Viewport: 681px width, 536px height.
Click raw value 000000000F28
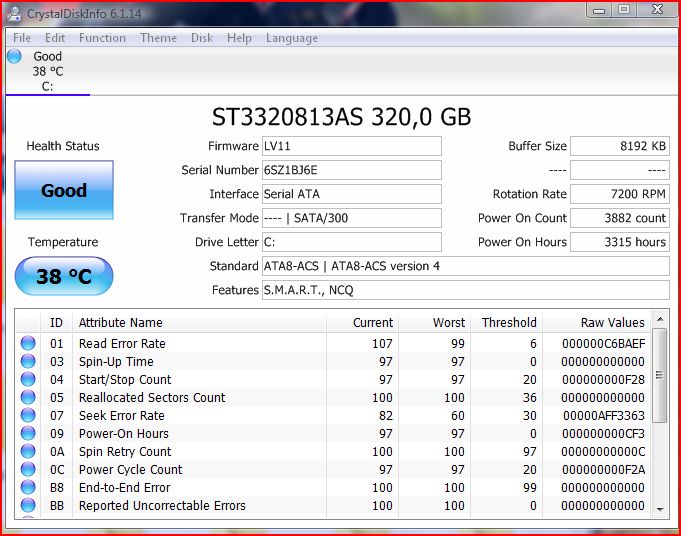pyautogui.click(x=603, y=380)
